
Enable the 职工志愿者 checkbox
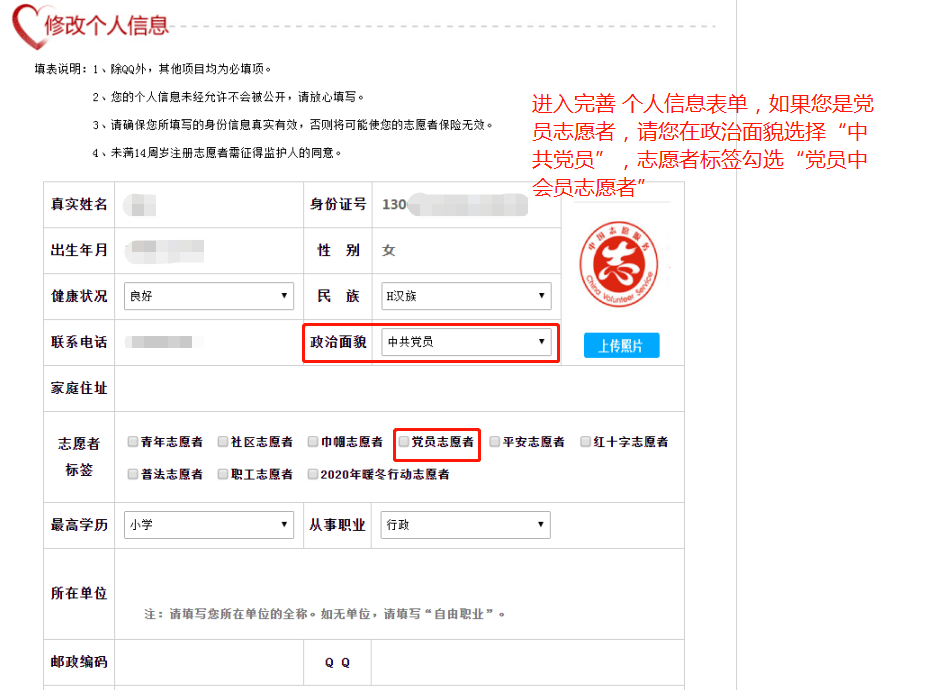click(223, 474)
